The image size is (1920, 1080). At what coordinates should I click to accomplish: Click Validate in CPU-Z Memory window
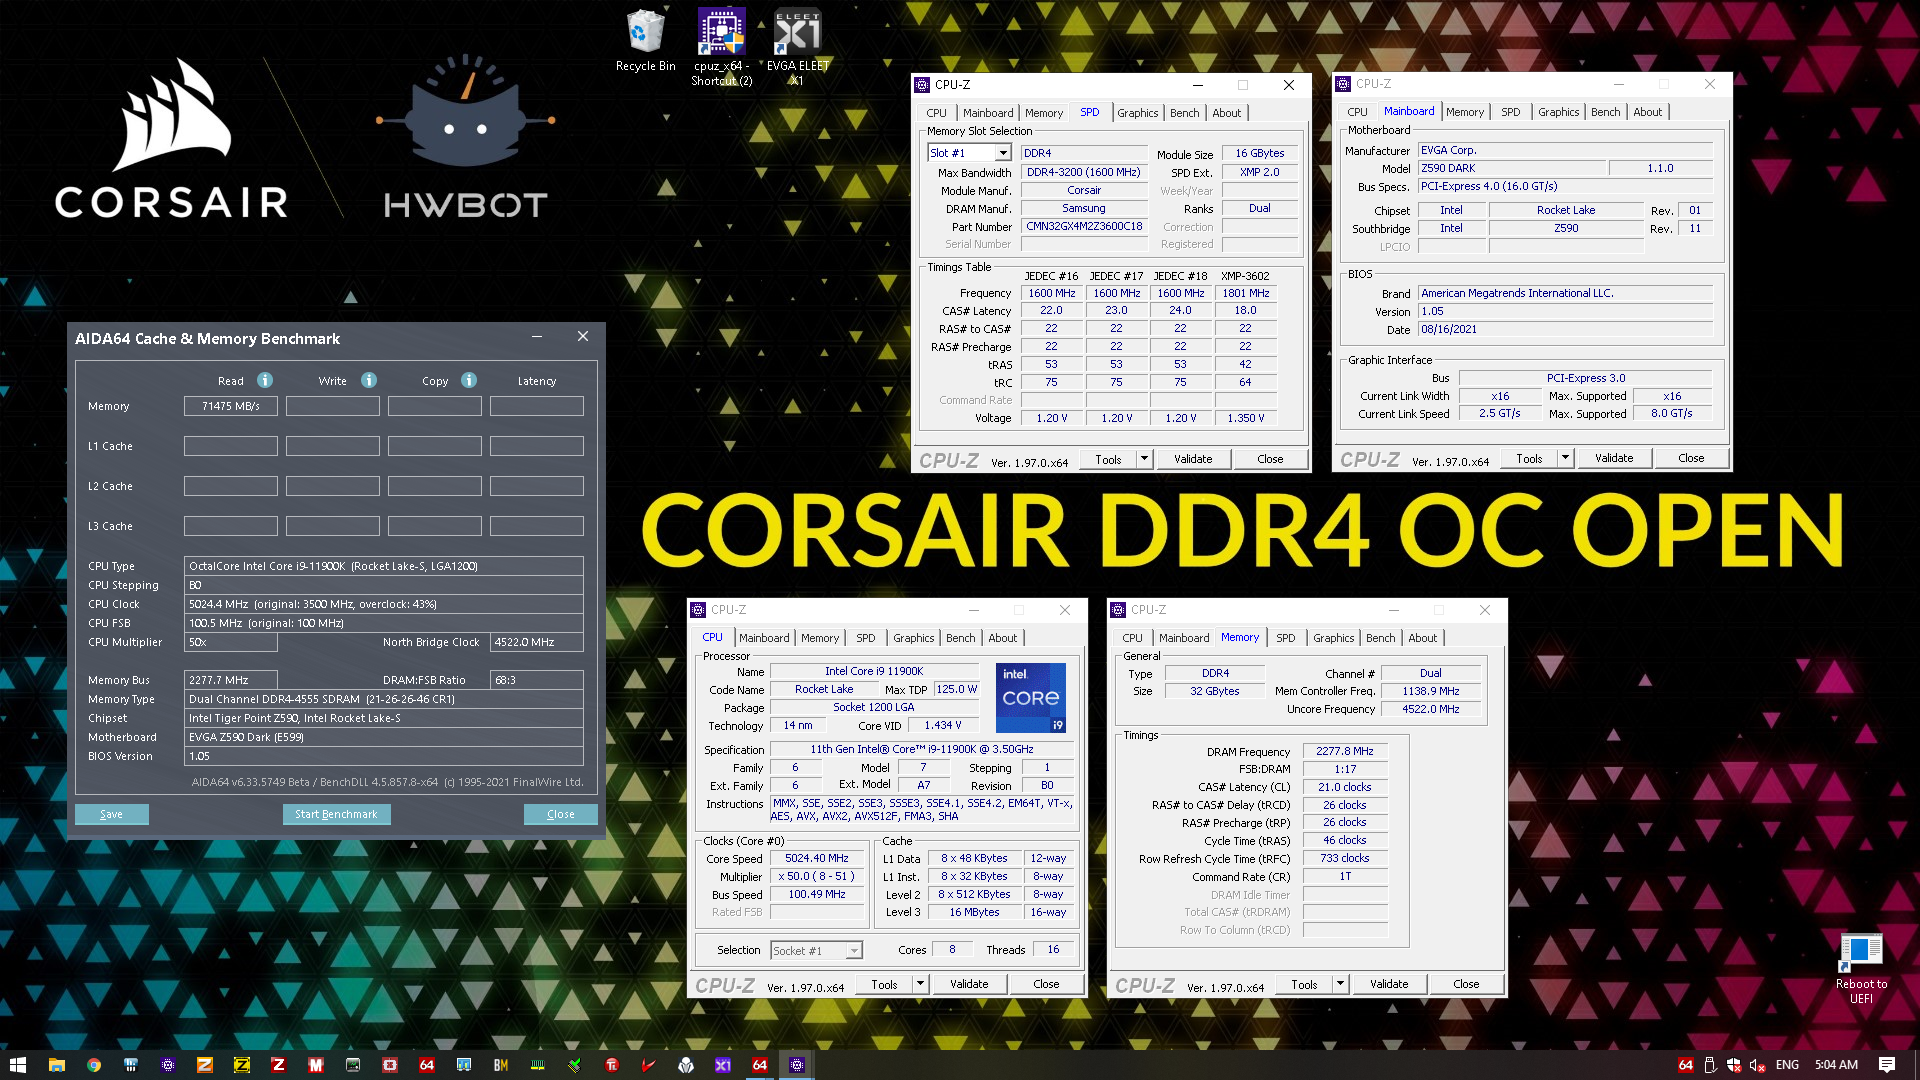[x=1389, y=984]
